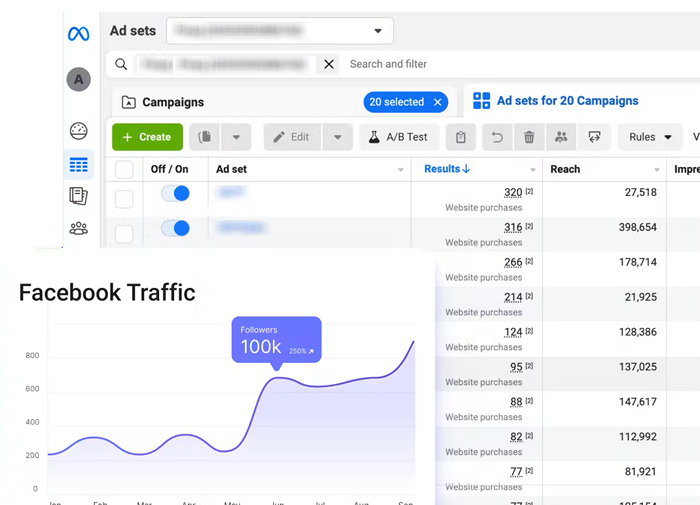Switch to Ad sets for 20 Campaigns tab
This screenshot has height=505, width=700.
click(x=566, y=101)
